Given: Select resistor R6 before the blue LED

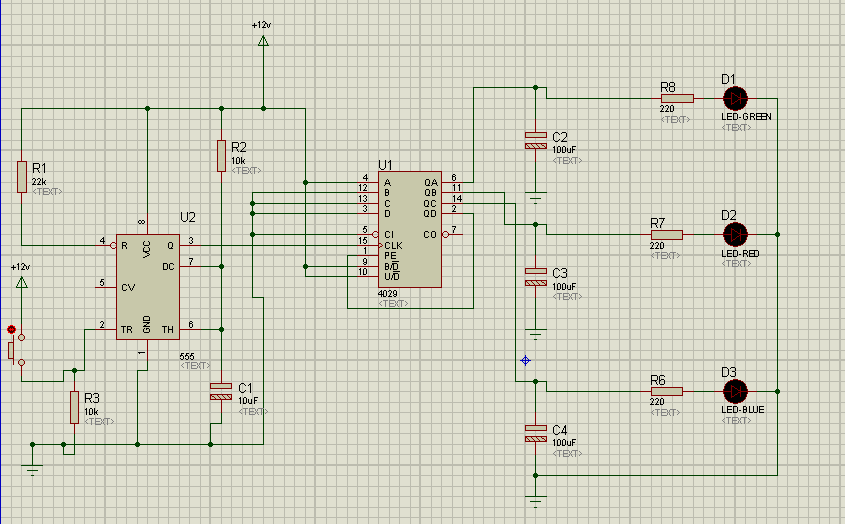Looking at the screenshot, I should tap(668, 391).
